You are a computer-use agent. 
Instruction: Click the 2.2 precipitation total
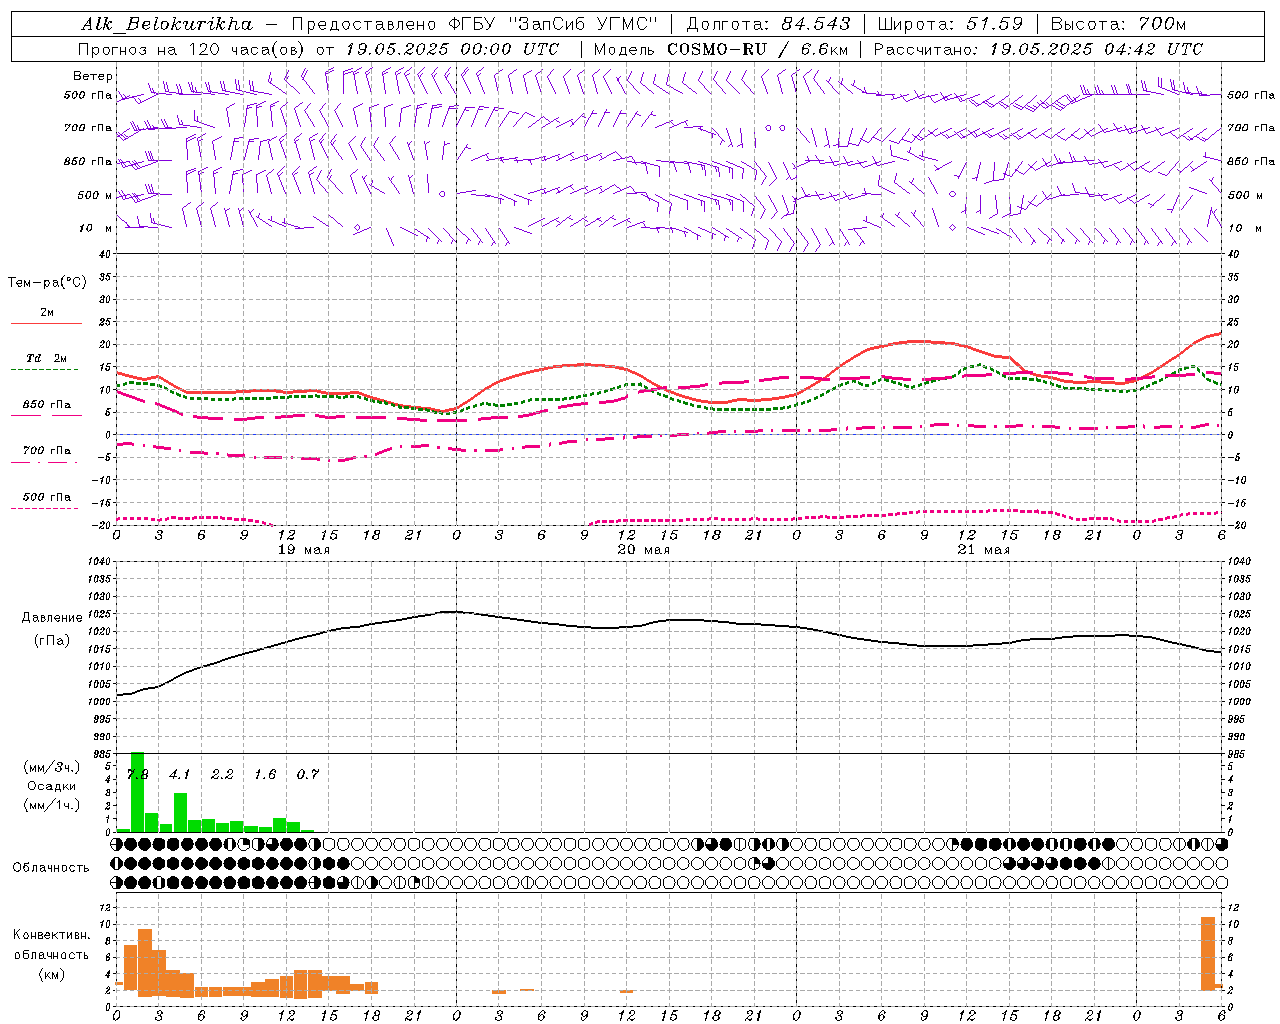click(x=222, y=775)
